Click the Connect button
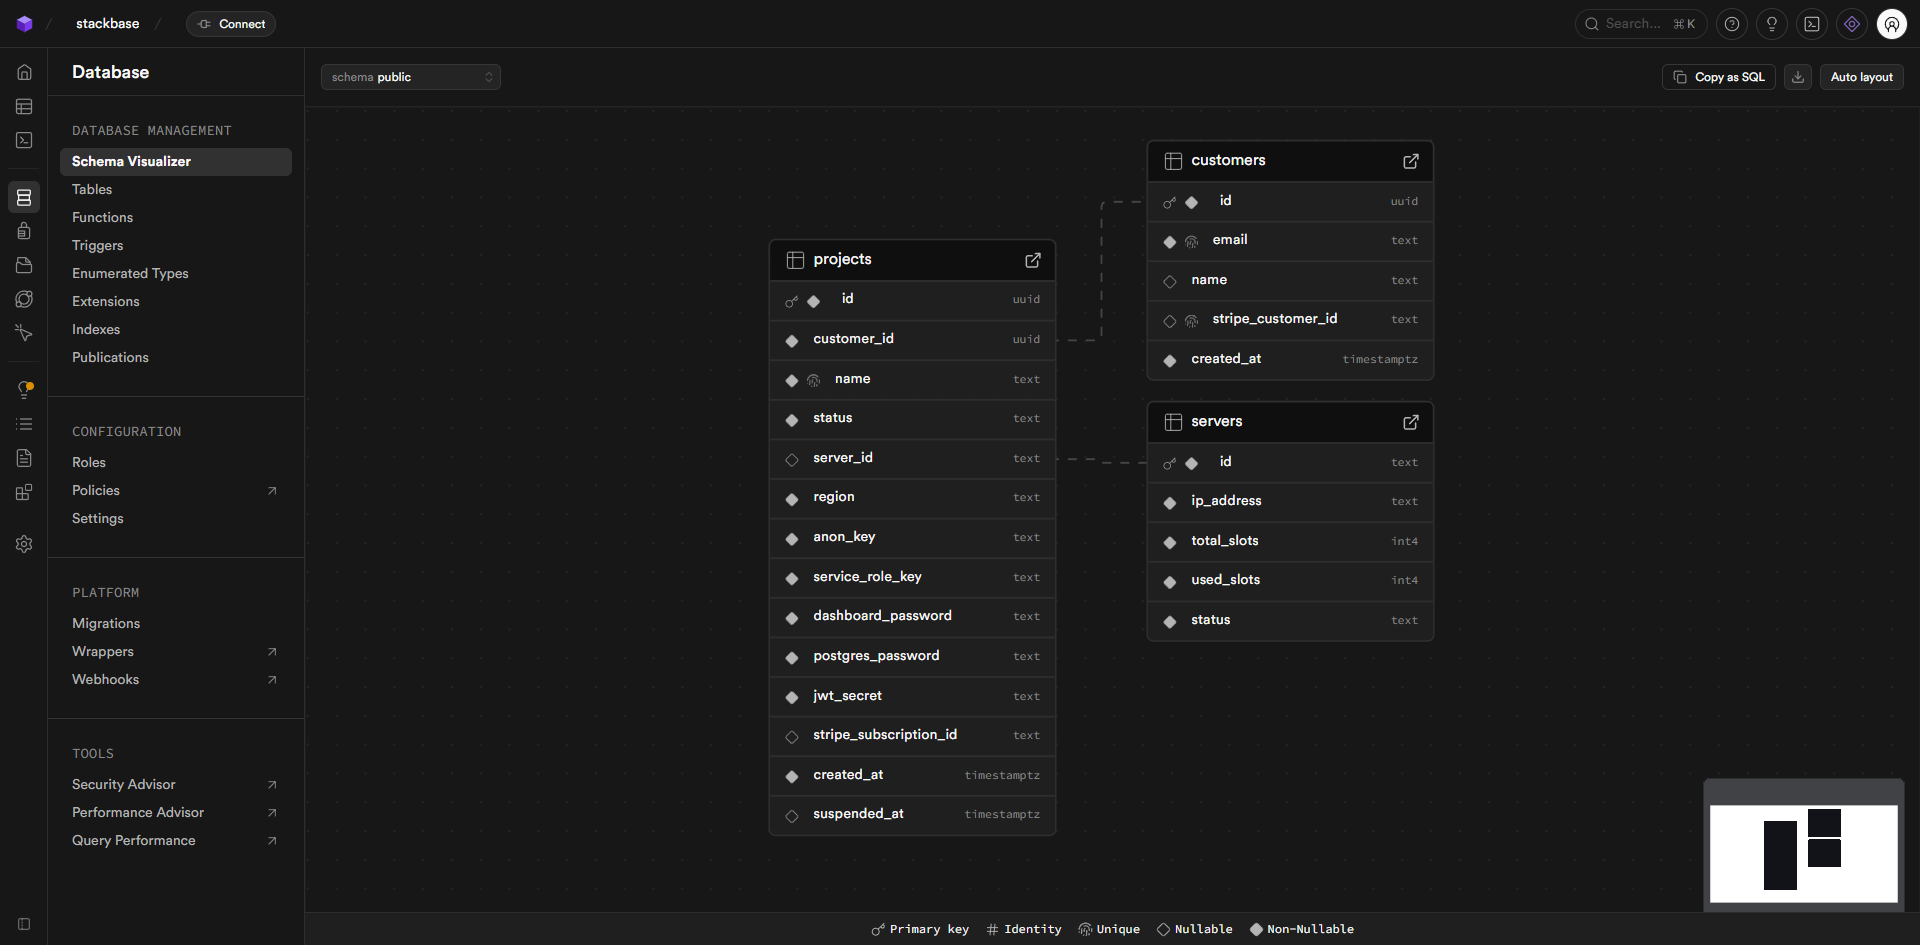 (x=231, y=24)
